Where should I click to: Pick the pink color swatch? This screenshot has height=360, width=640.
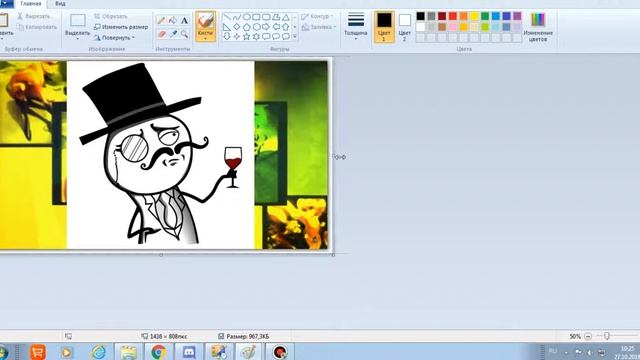pos(453,27)
